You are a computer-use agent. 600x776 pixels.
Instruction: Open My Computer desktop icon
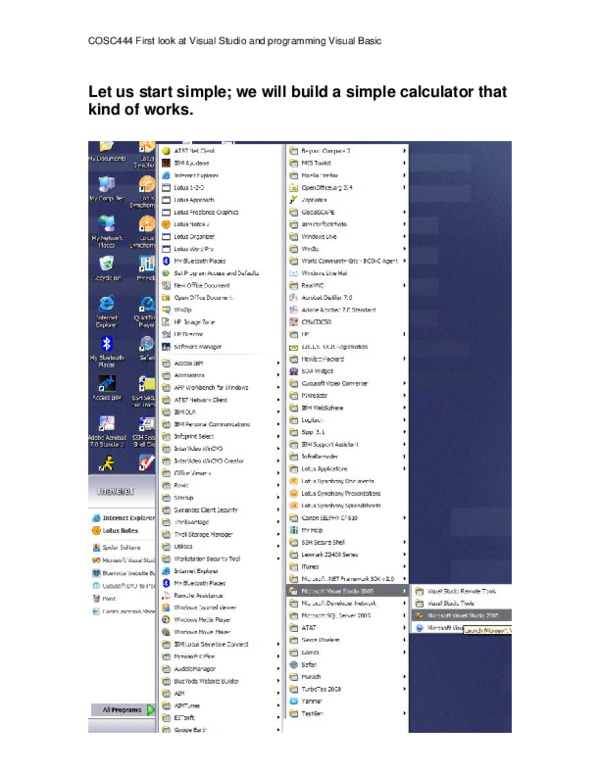[x=106, y=188]
